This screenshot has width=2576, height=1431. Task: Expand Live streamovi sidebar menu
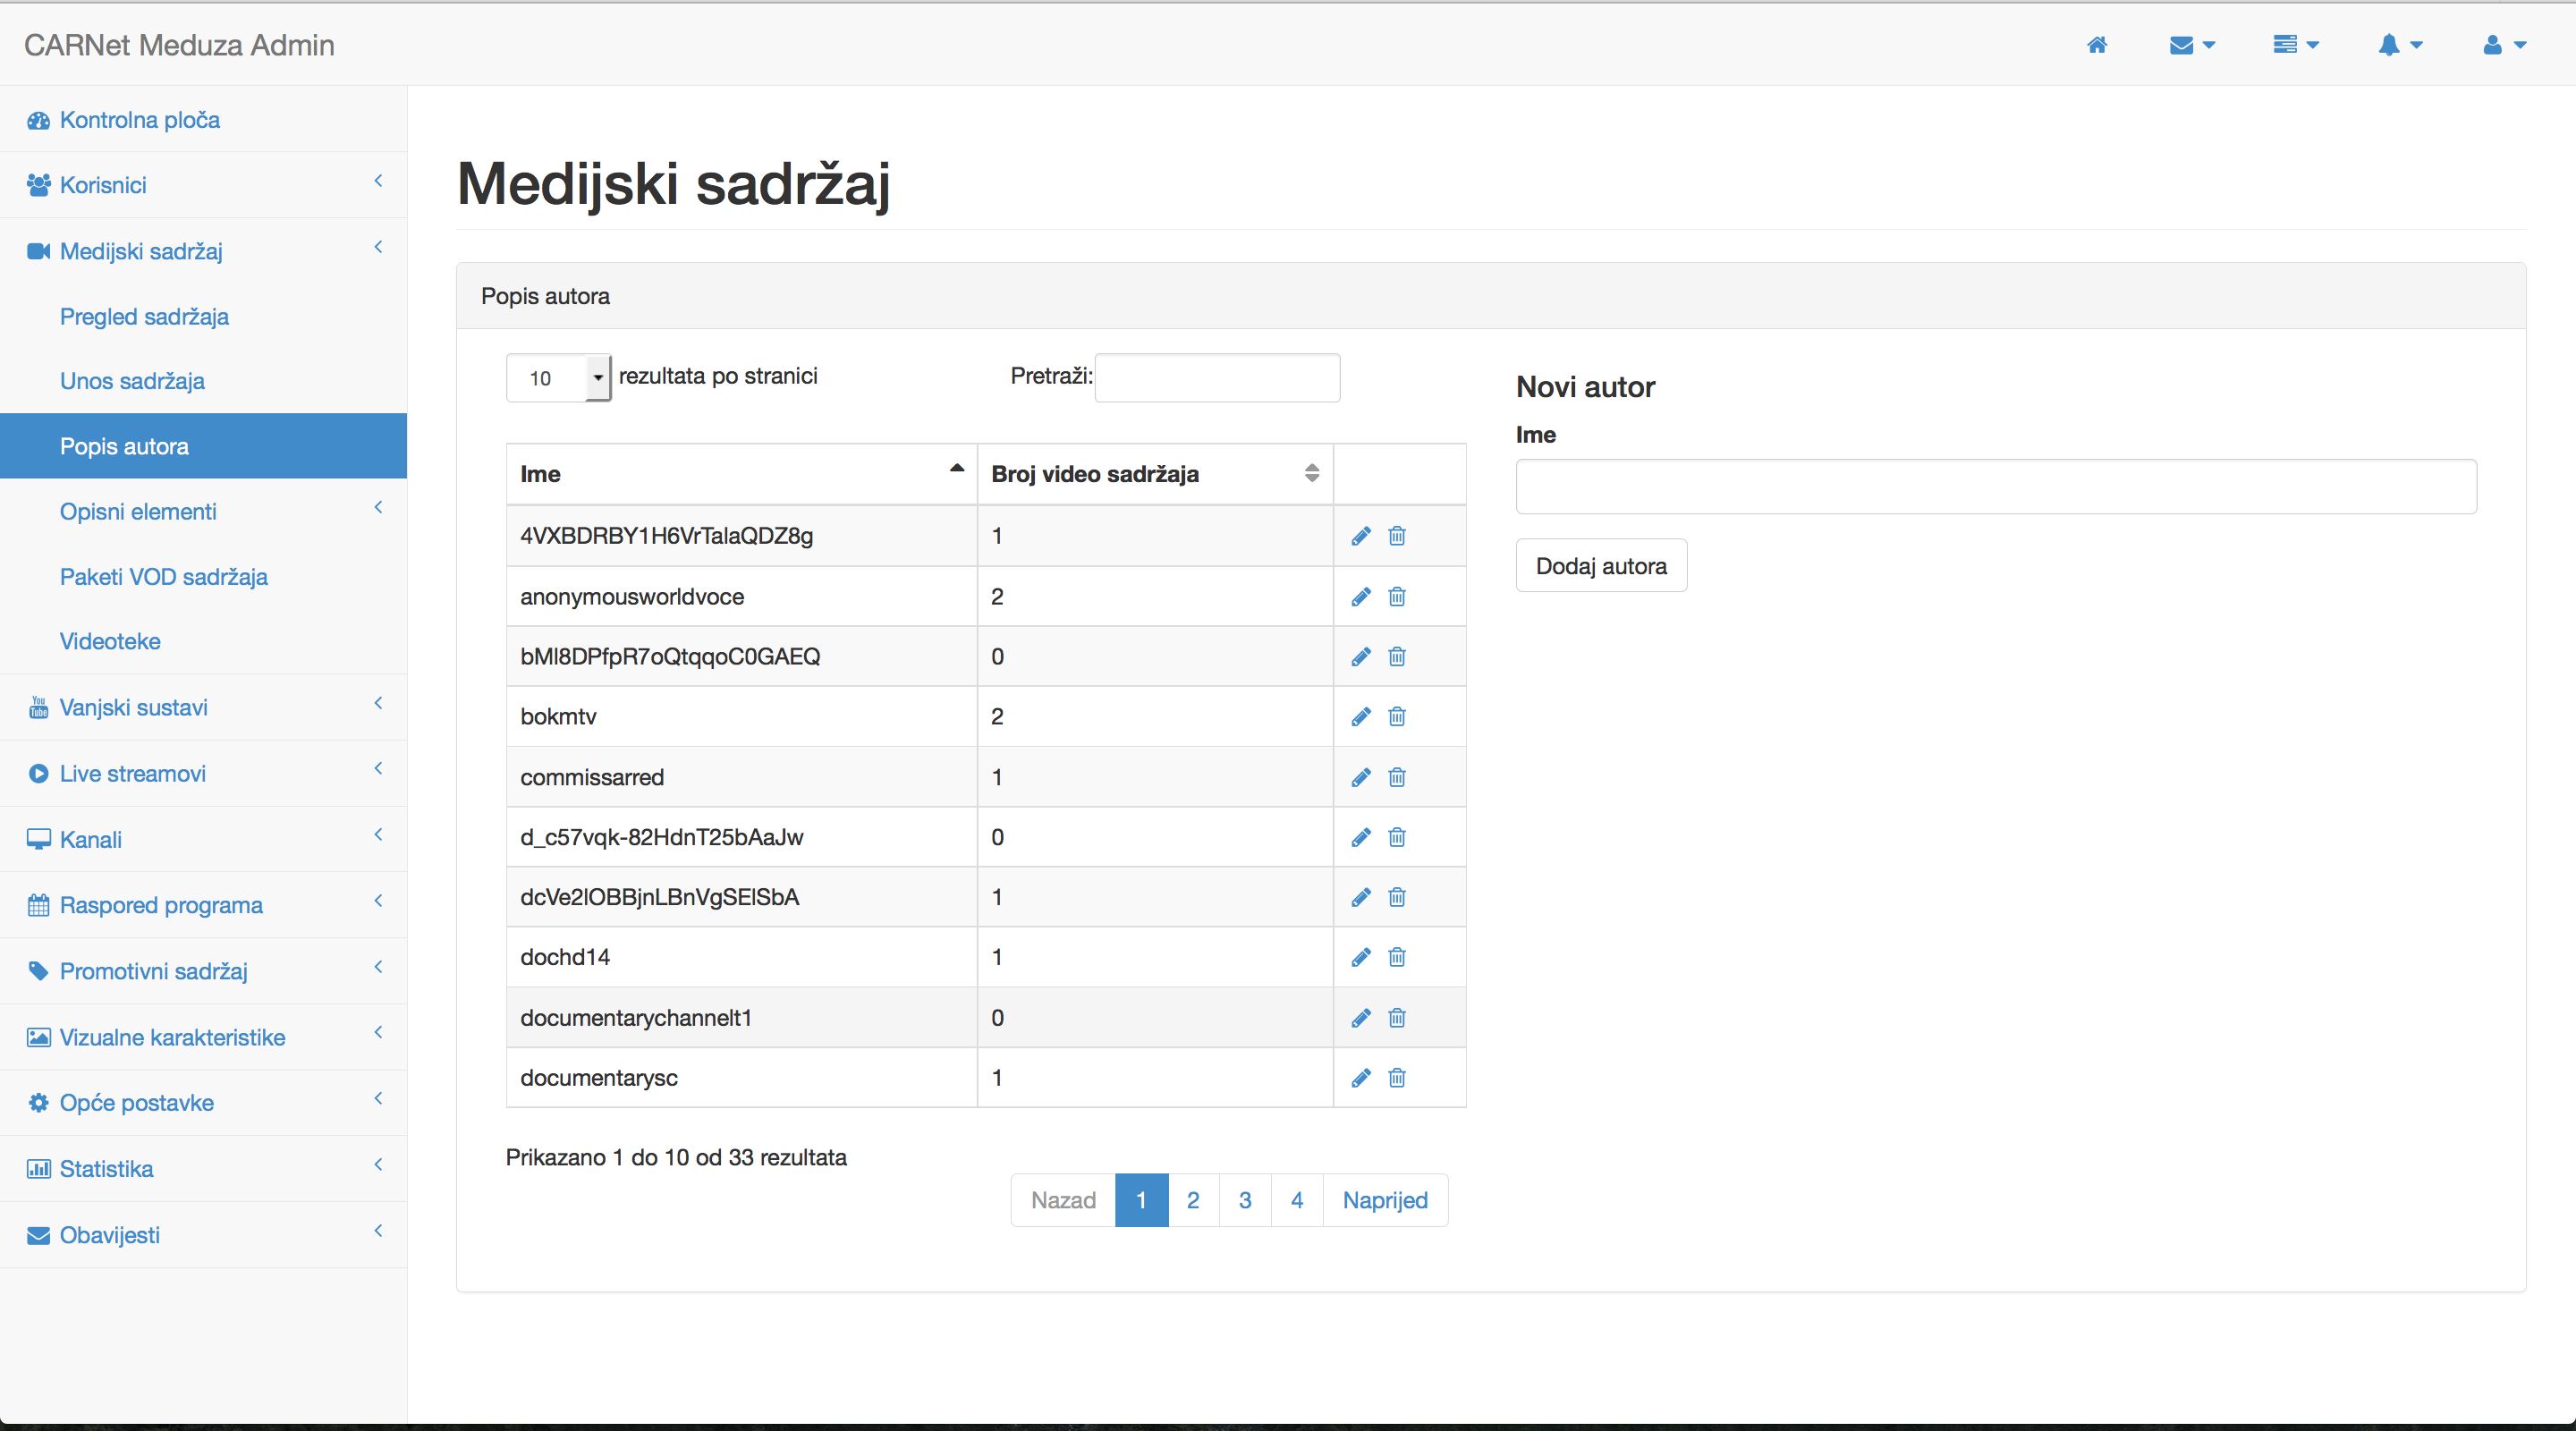203,773
